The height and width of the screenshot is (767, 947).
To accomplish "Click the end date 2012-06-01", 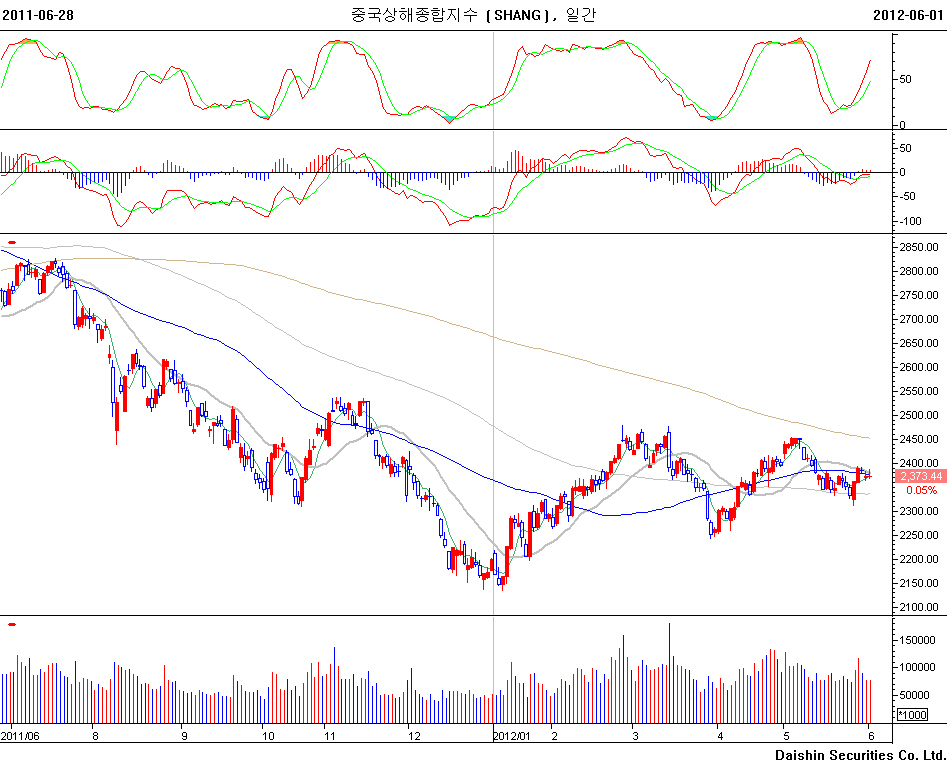I will coord(908,15).
